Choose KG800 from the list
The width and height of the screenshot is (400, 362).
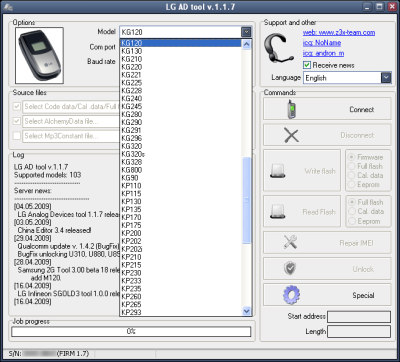point(180,170)
